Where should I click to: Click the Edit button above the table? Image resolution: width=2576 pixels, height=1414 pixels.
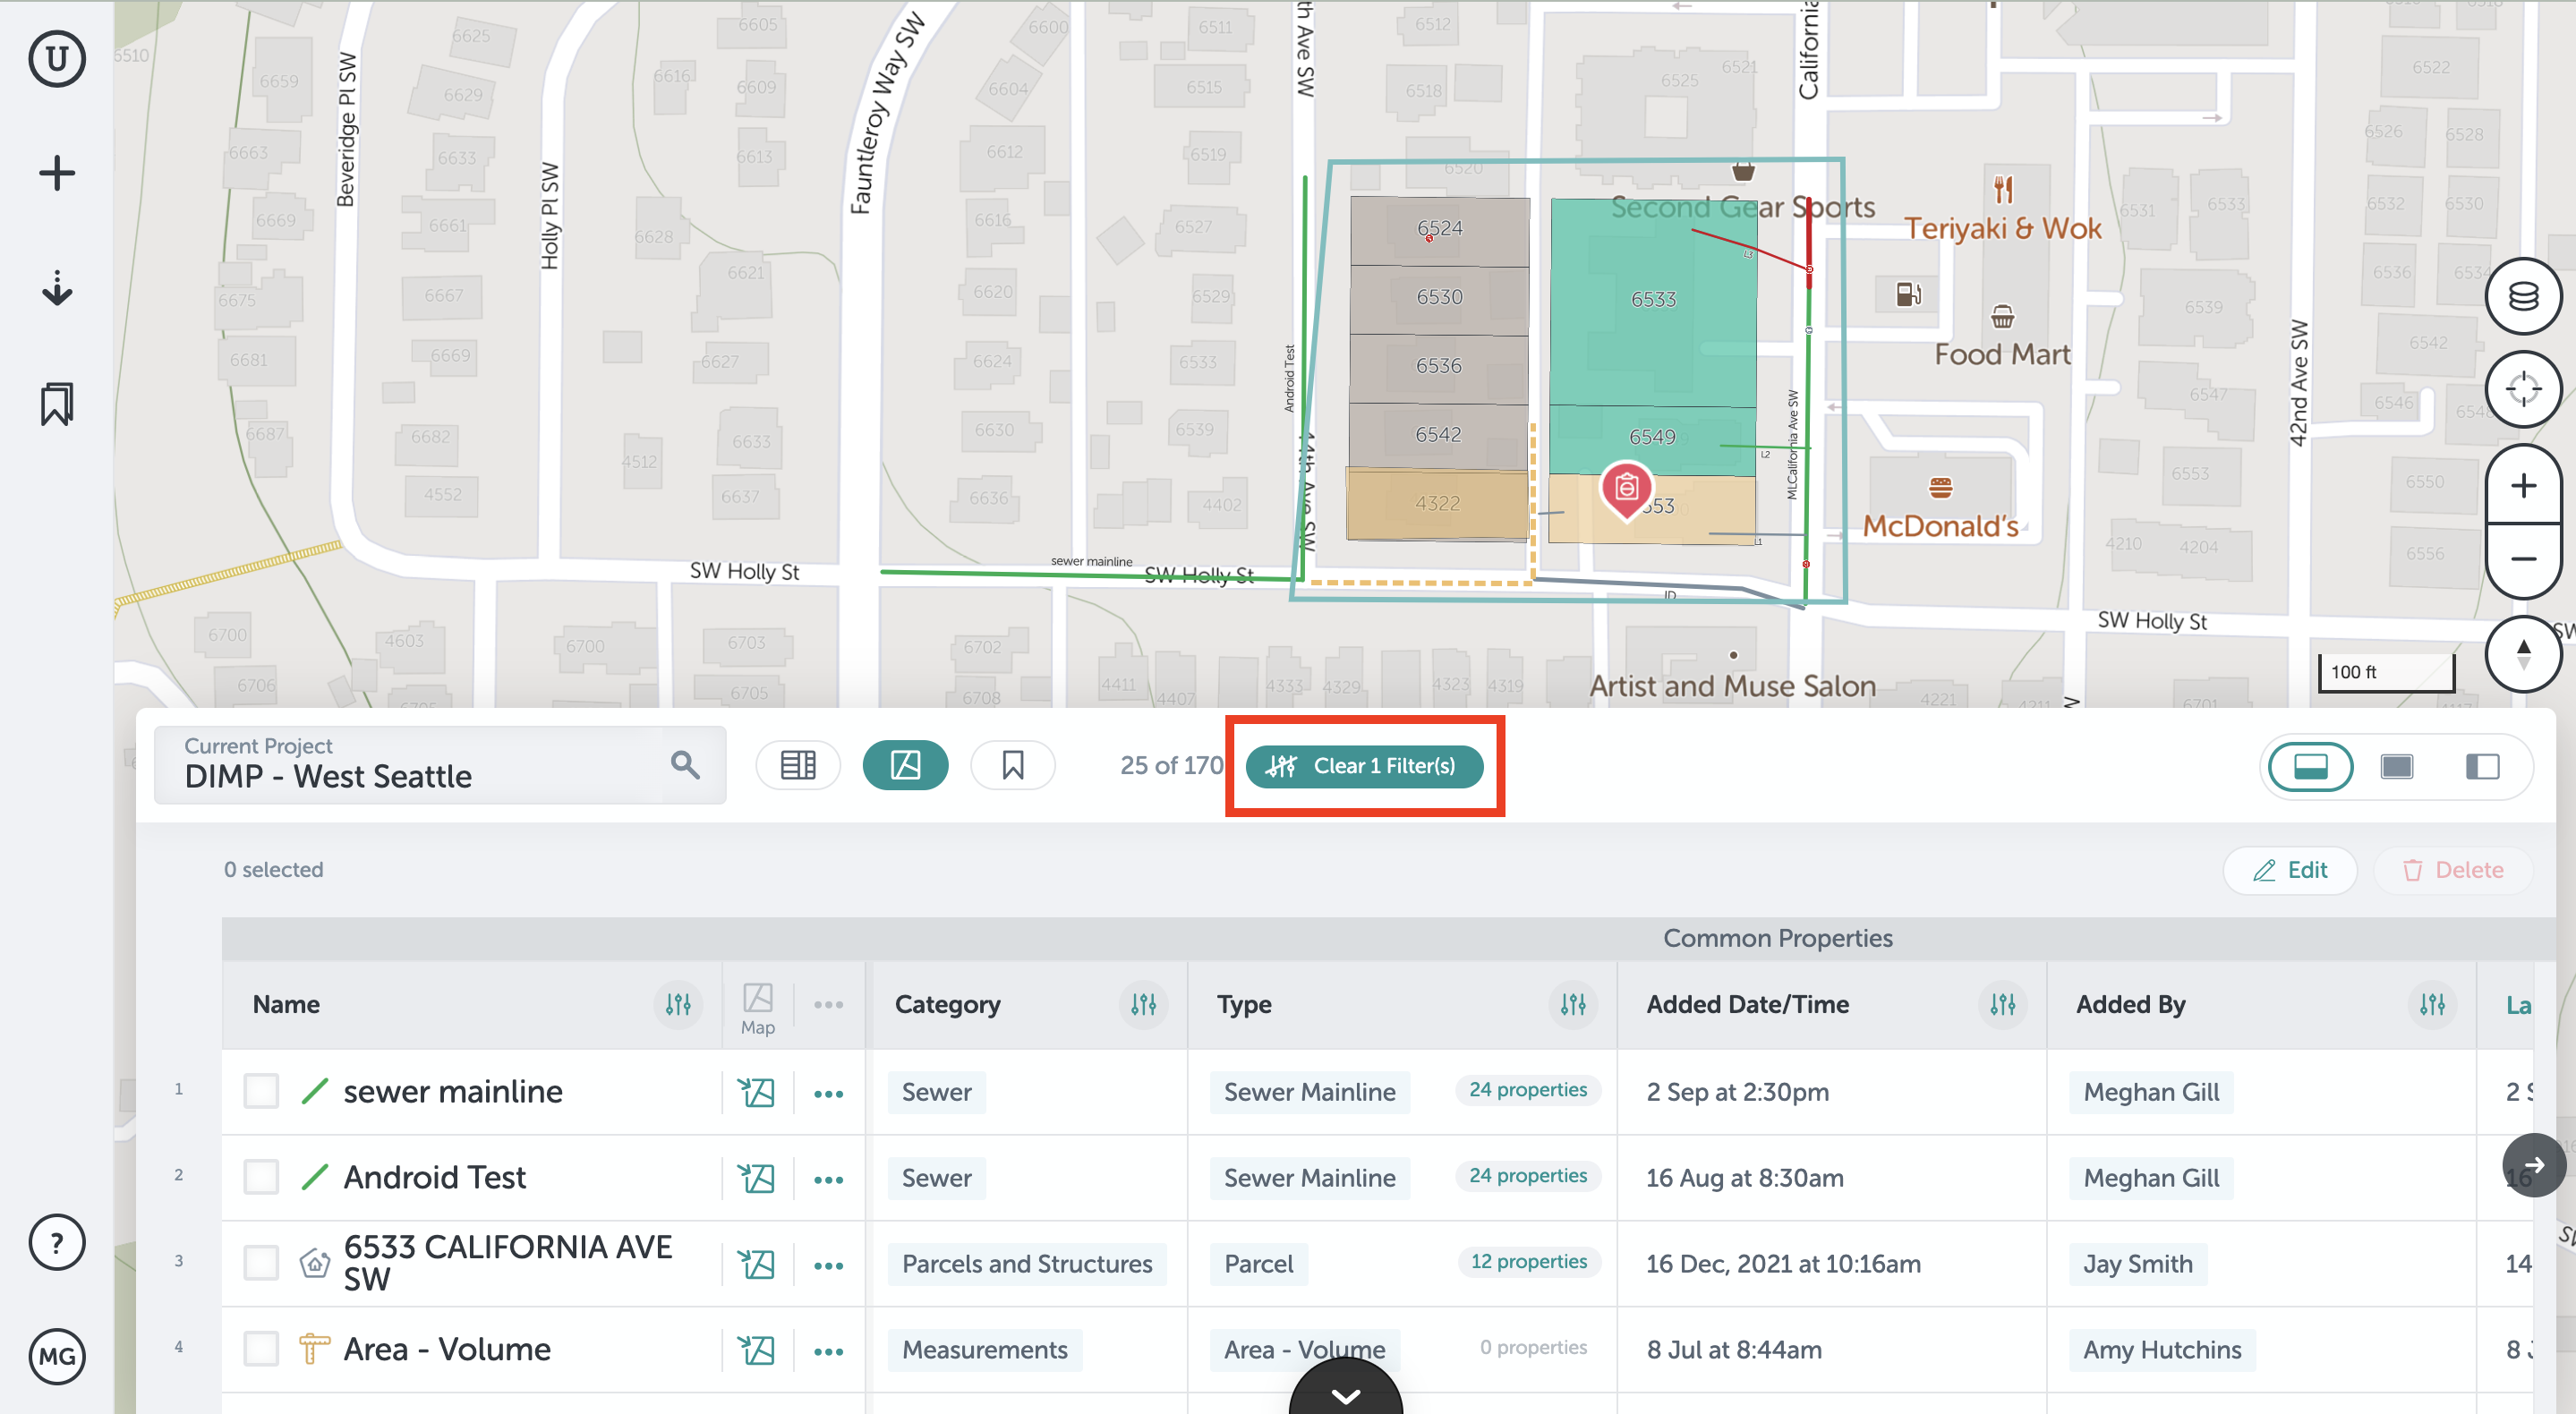click(2290, 870)
